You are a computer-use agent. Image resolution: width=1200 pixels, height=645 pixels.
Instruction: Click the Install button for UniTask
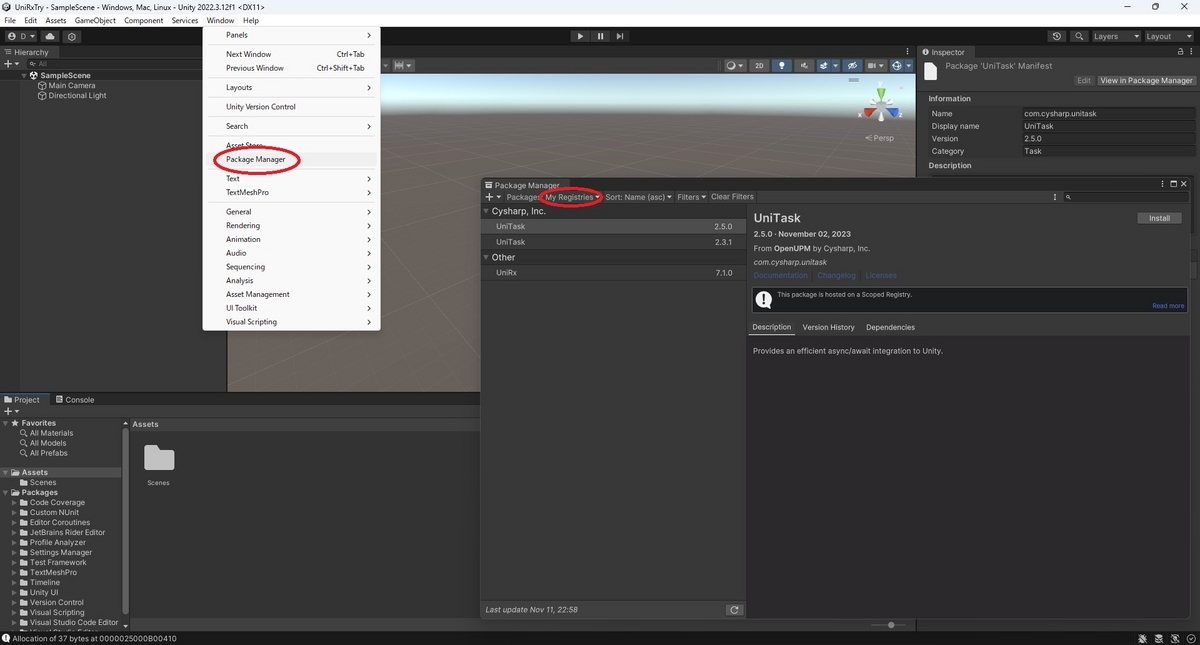pyautogui.click(x=1159, y=217)
